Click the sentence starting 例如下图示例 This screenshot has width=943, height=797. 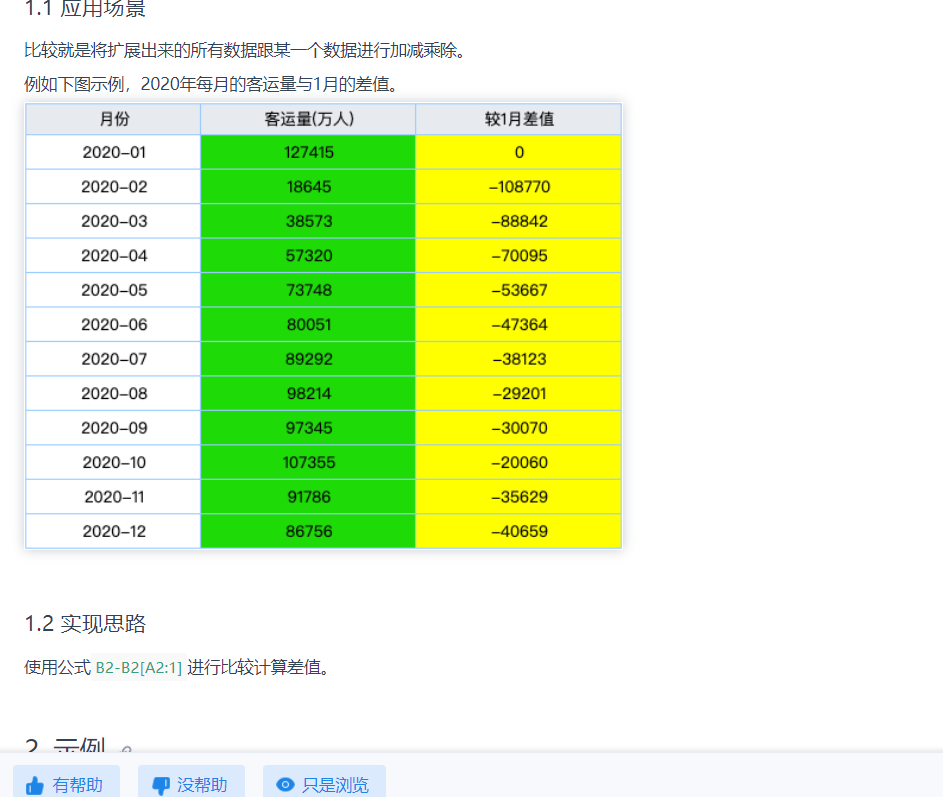coord(212,84)
